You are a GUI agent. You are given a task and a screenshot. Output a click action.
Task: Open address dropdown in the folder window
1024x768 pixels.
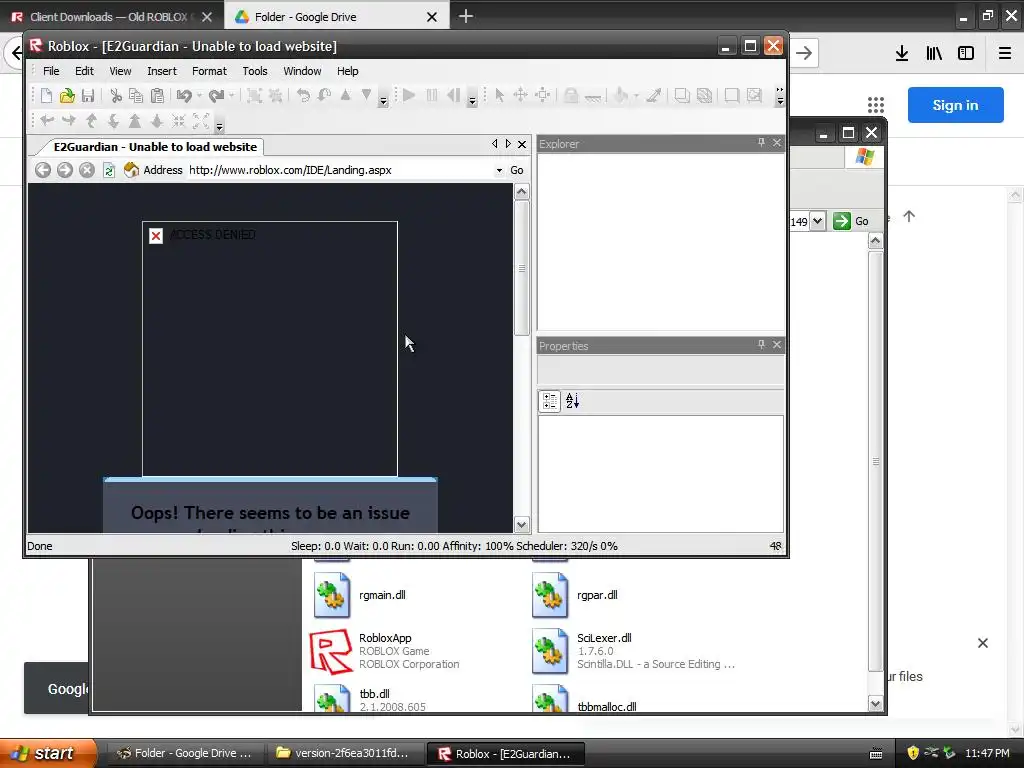[817, 221]
